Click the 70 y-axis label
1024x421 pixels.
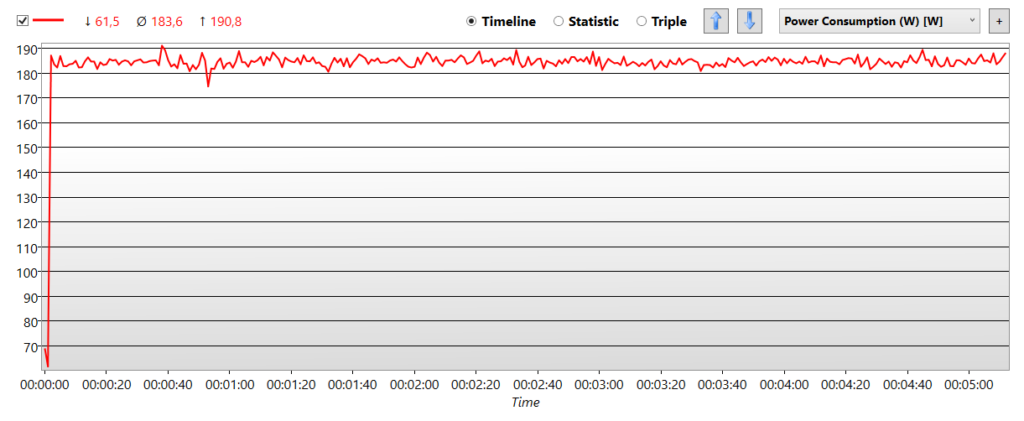tap(29, 347)
